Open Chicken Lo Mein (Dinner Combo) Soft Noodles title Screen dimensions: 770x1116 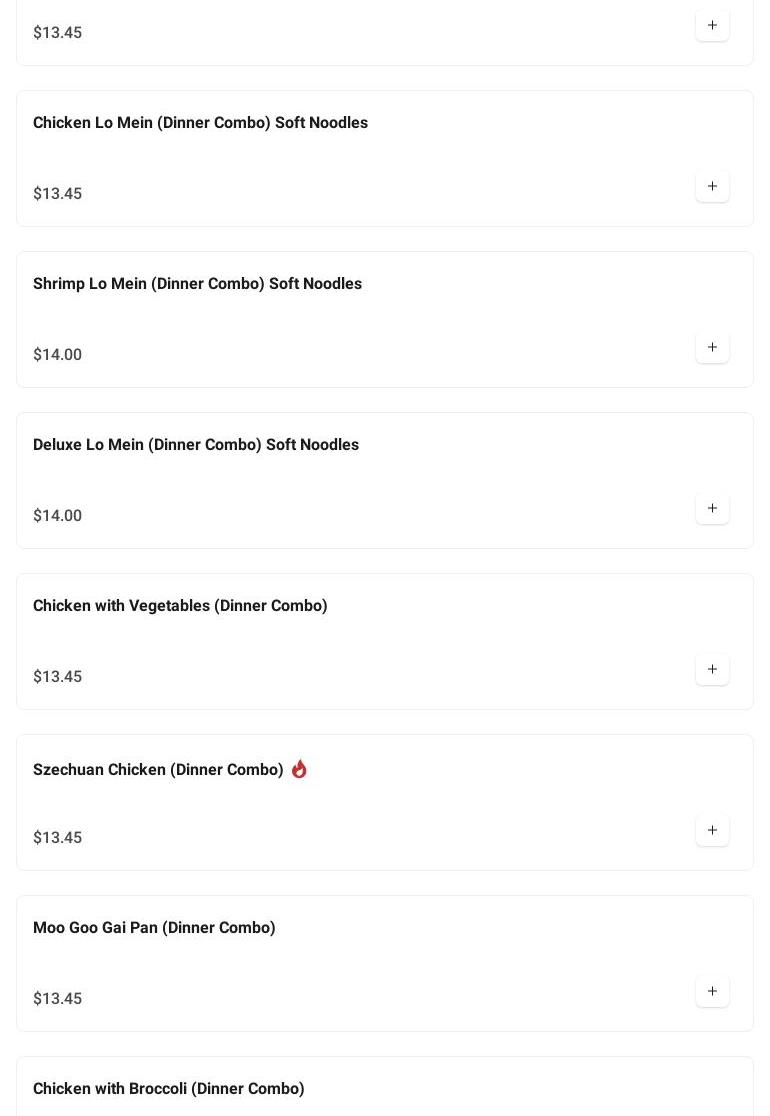click(200, 123)
